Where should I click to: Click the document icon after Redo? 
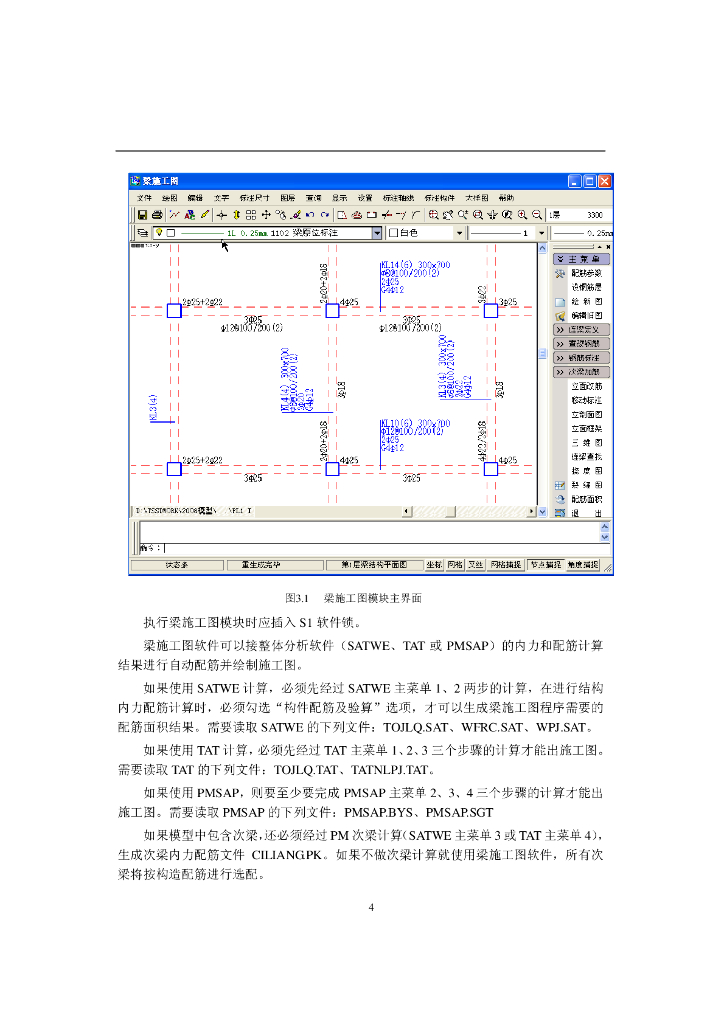pyautogui.click(x=341, y=214)
